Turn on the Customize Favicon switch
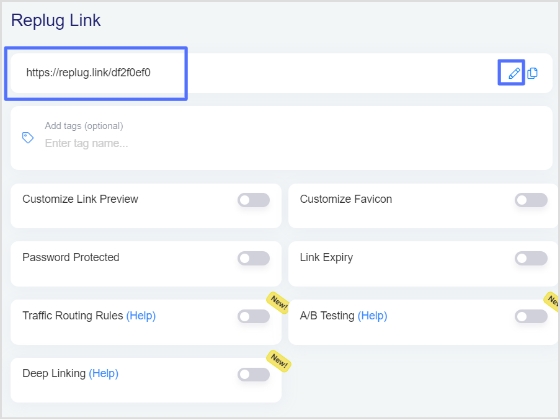The image size is (560, 420). 531,200
